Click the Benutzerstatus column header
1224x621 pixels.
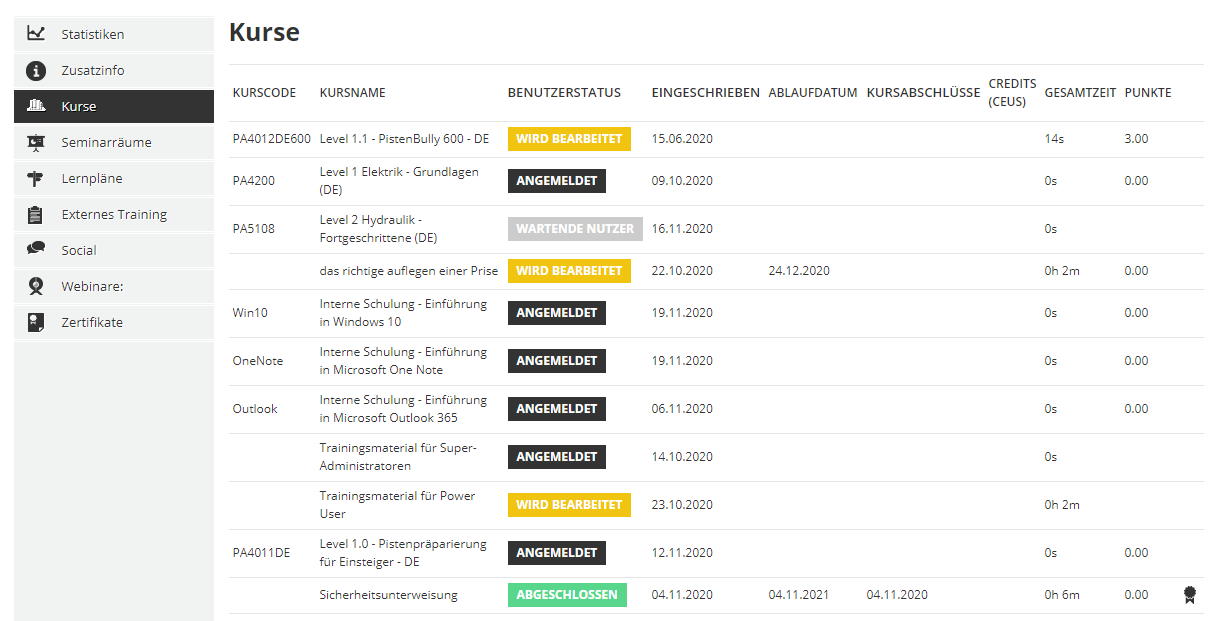tap(564, 93)
